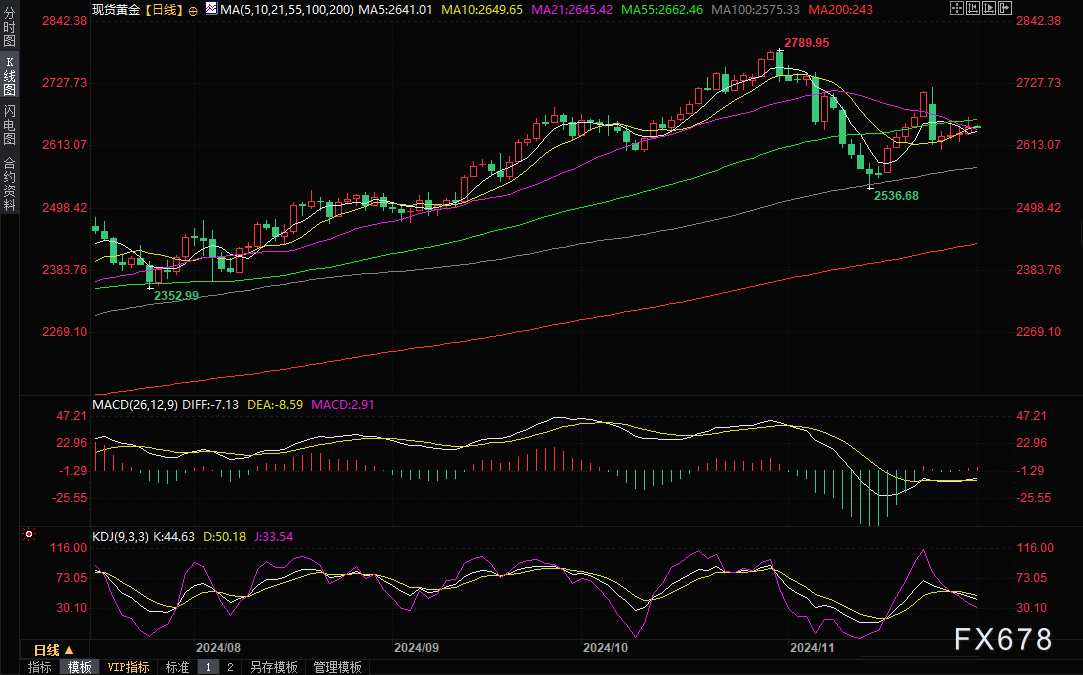Click the 另存模板 button
Screen dimensions: 1083x675
click(x=274, y=667)
